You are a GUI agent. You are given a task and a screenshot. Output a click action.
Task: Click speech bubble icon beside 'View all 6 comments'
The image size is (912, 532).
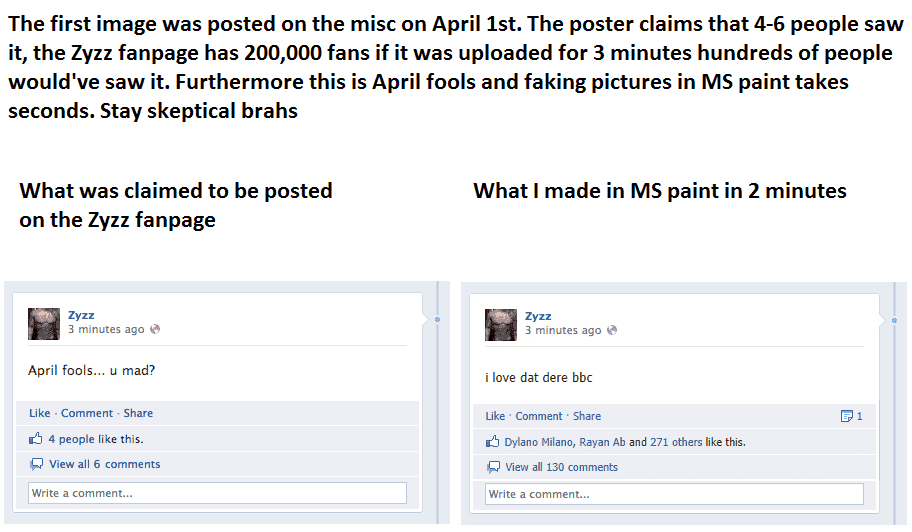(36, 464)
